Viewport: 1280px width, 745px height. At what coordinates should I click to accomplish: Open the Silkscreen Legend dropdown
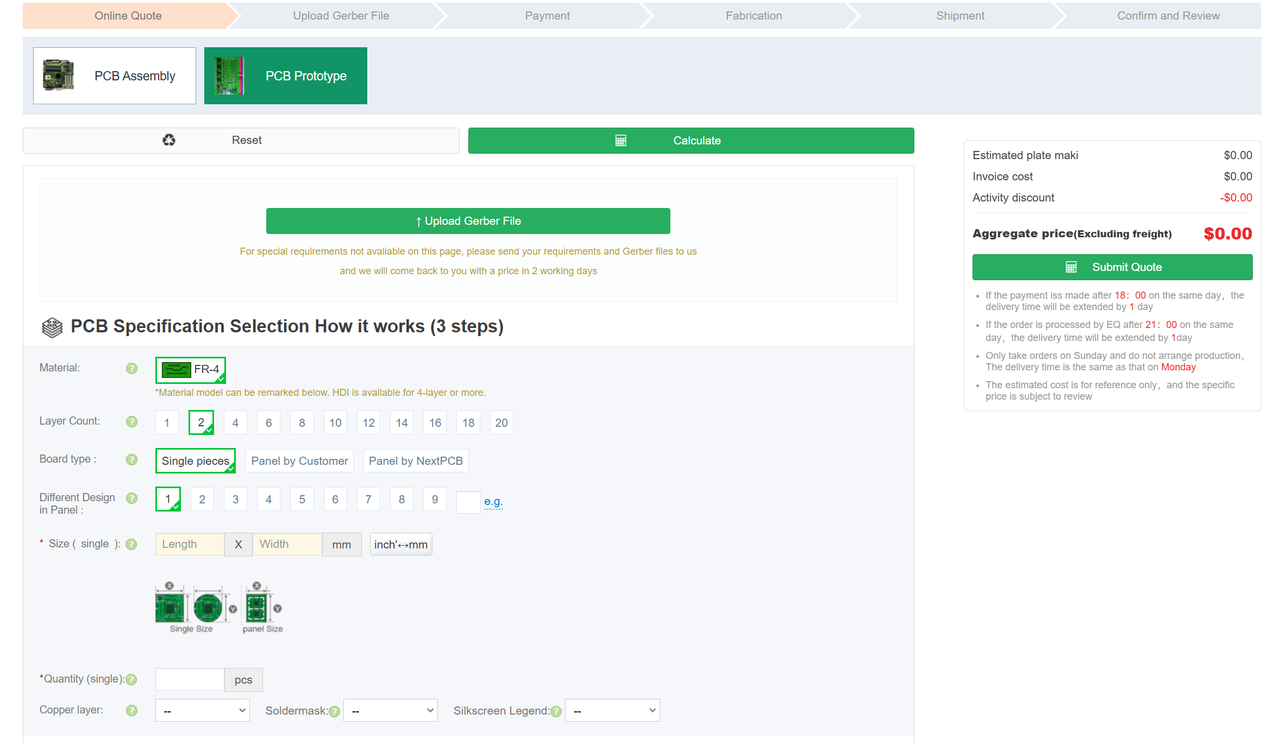[612, 711]
